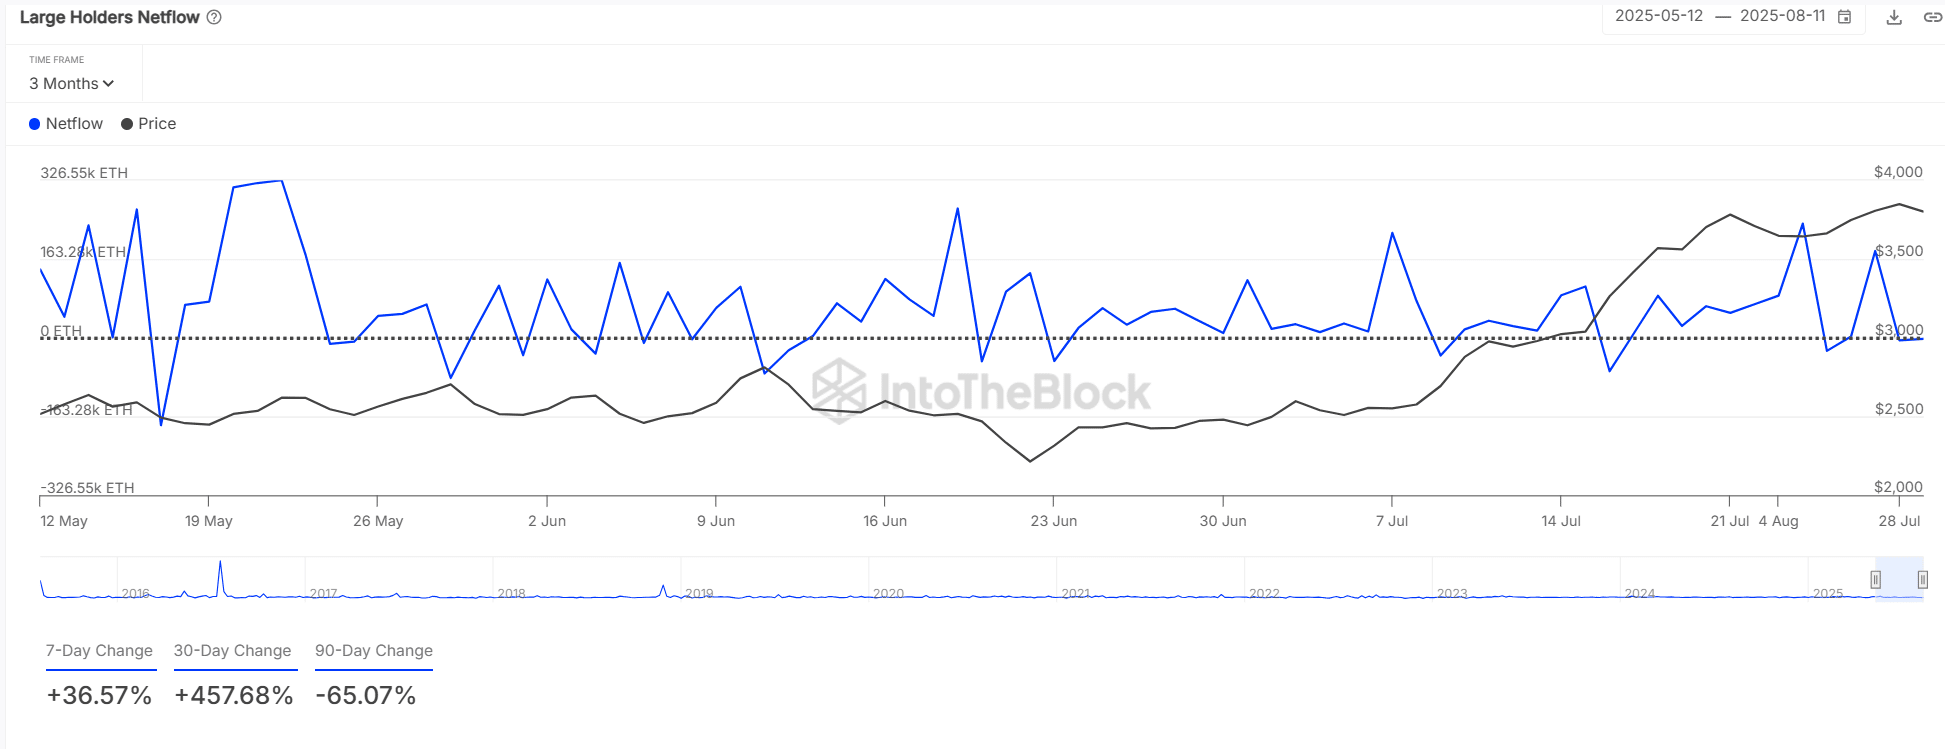
Task: Select the 7-Day Change tab
Action: point(99,651)
